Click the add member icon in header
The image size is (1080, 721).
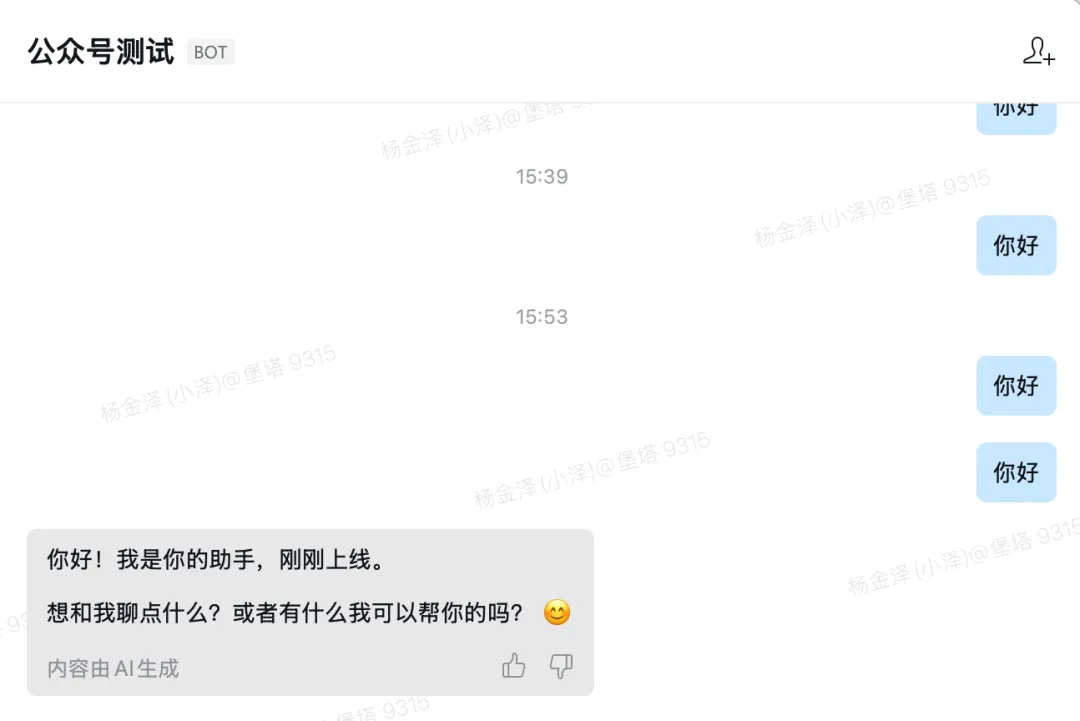(1039, 52)
